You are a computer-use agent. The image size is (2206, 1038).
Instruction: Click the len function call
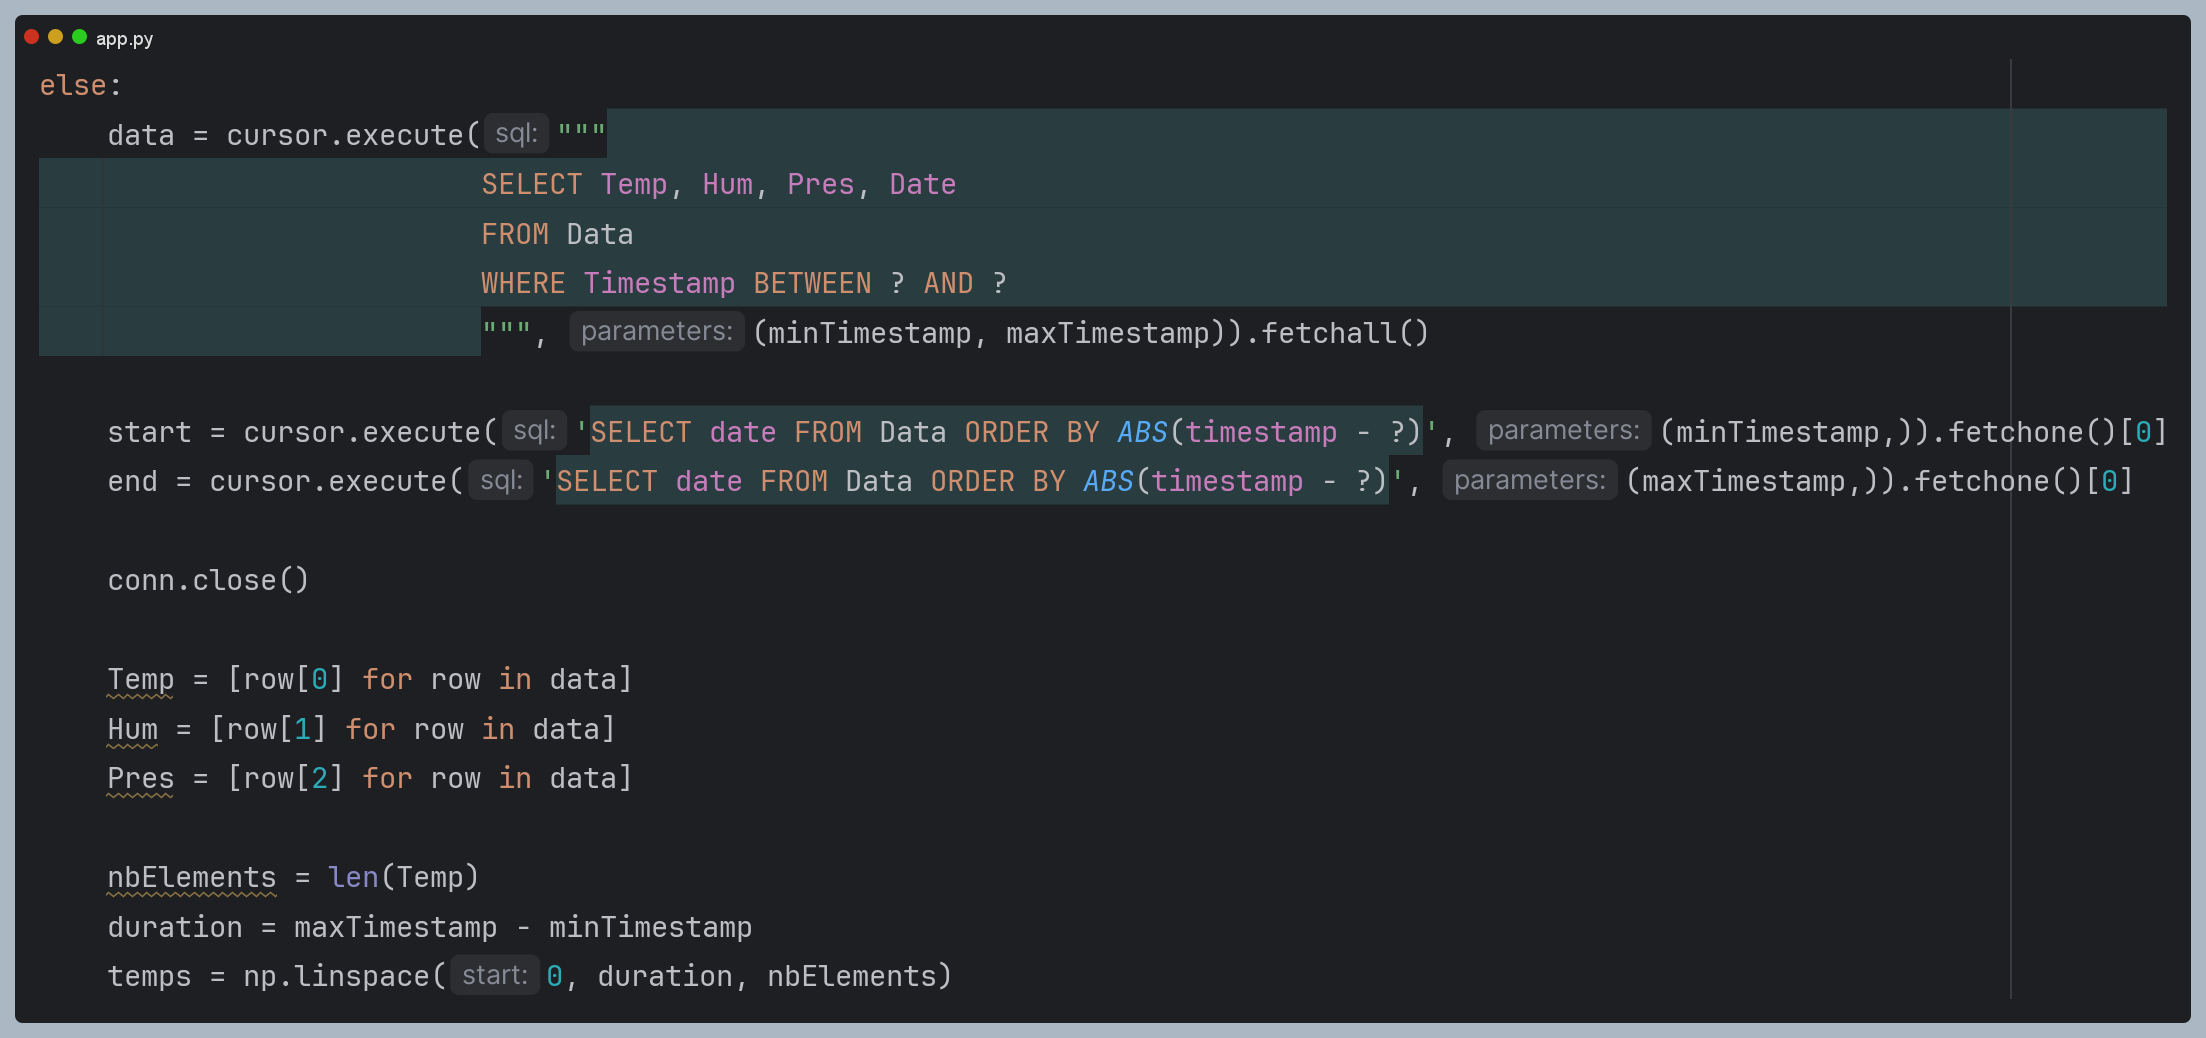pos(353,878)
